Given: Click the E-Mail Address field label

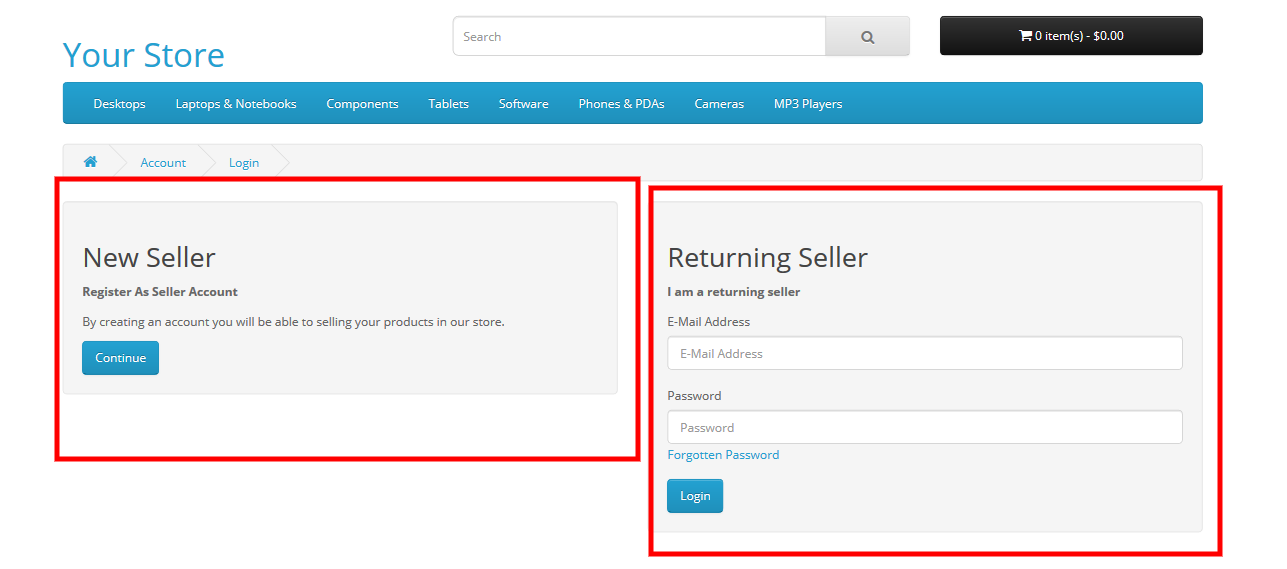Looking at the screenshot, I should (x=709, y=322).
